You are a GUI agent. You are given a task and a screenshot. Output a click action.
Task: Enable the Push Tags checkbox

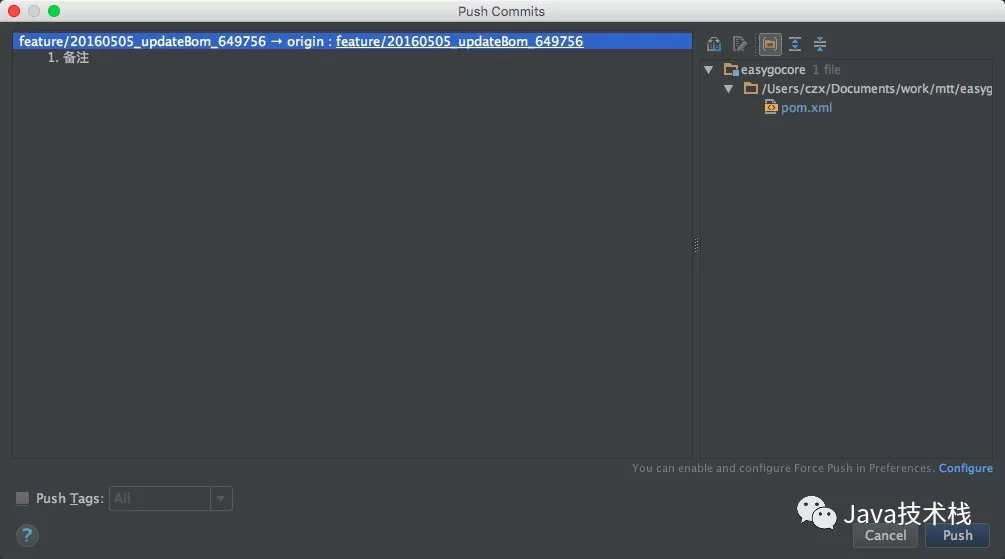pyautogui.click(x=22, y=498)
